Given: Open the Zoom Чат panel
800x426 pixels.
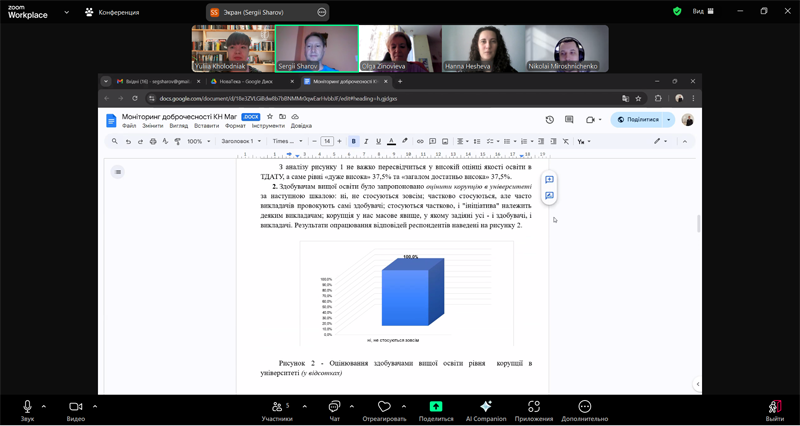Looking at the screenshot, I should click(x=334, y=407).
